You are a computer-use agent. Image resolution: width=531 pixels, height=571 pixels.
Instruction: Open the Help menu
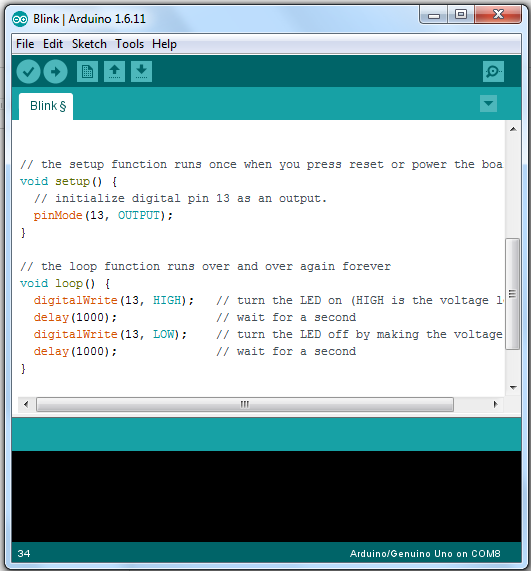[x=164, y=44]
